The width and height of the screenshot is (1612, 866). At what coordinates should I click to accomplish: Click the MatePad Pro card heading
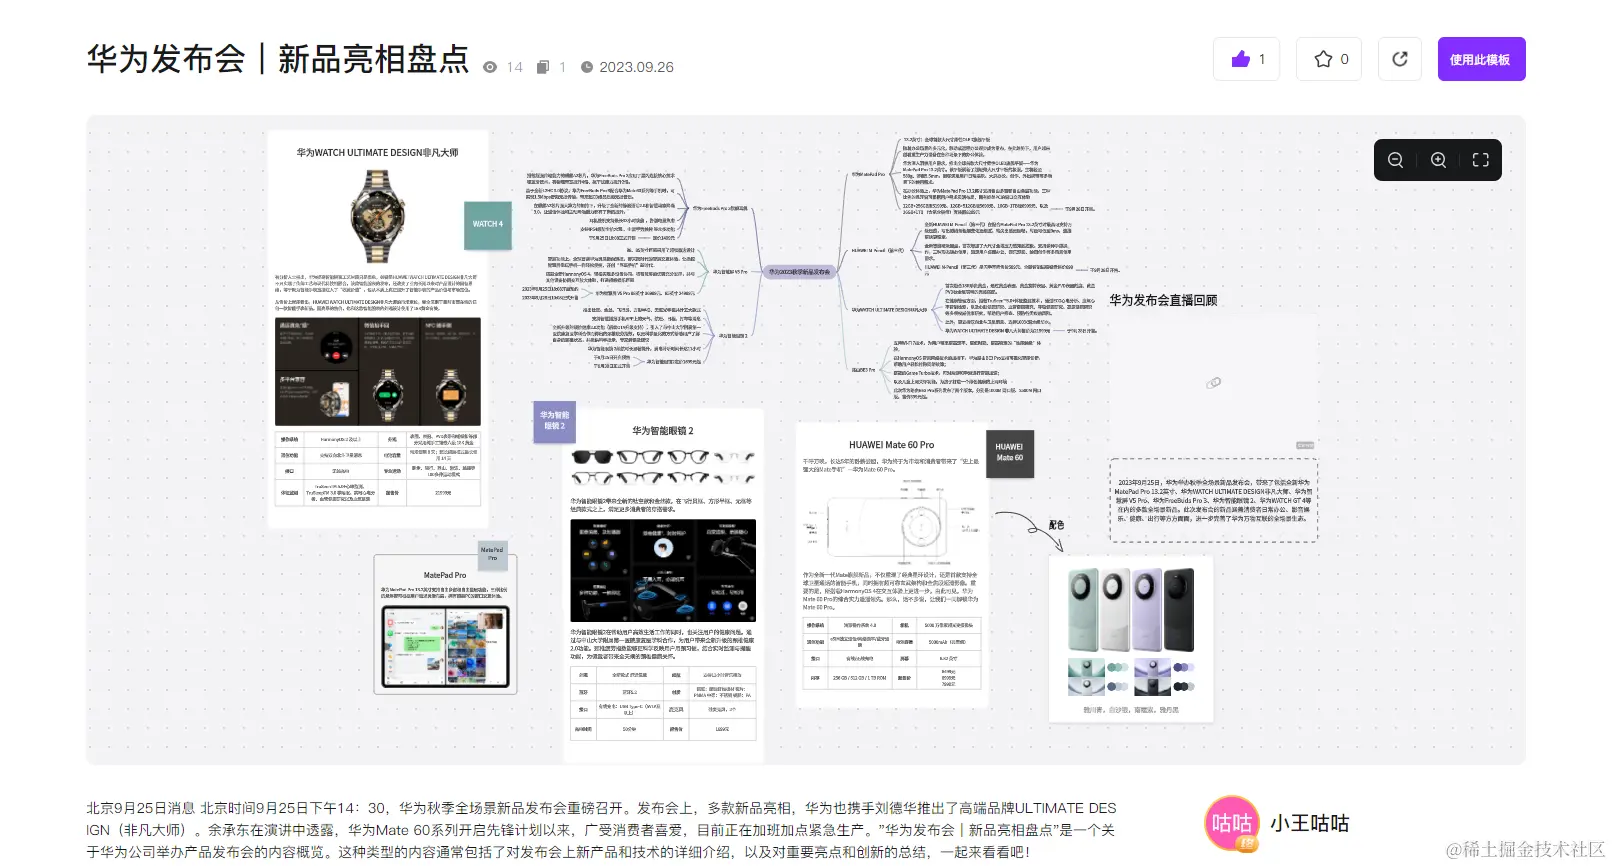tap(445, 575)
